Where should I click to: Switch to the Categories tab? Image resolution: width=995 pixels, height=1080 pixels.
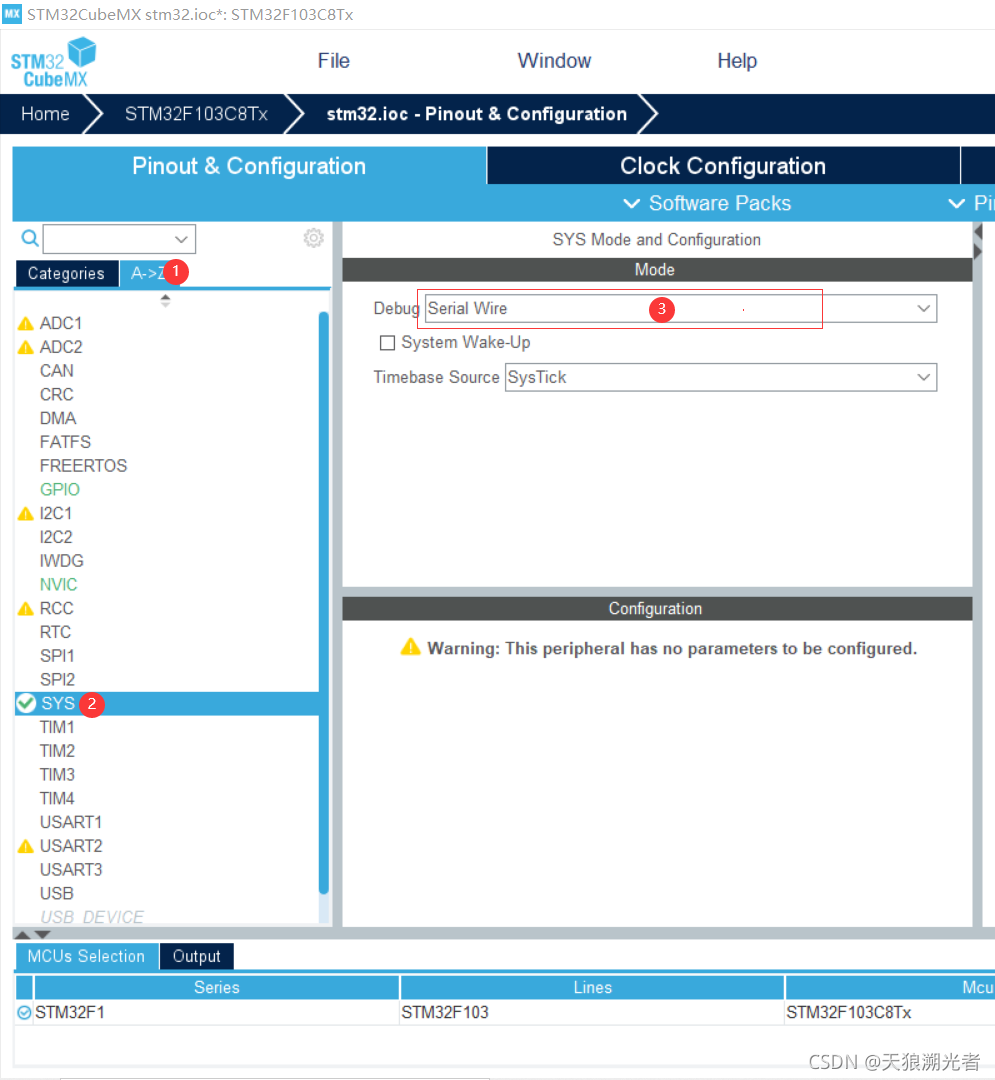66,273
